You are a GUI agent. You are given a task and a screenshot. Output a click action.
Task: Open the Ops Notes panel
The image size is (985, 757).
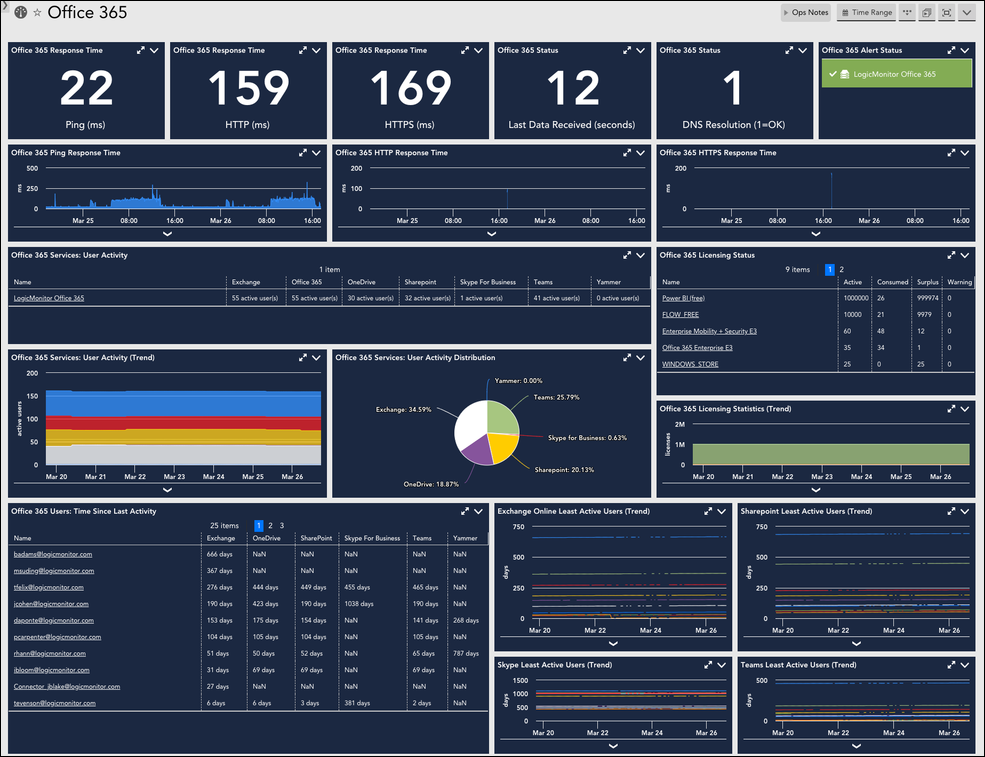point(806,13)
